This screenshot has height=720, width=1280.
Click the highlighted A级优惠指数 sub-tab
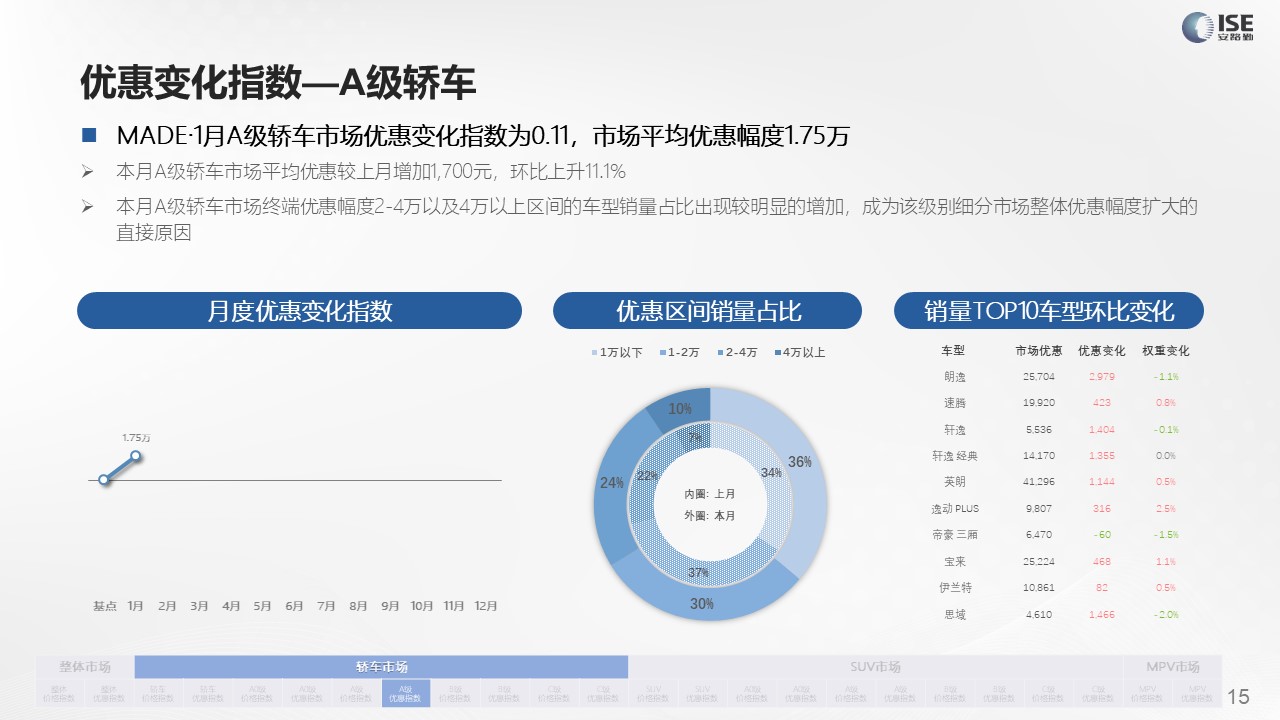click(405, 693)
